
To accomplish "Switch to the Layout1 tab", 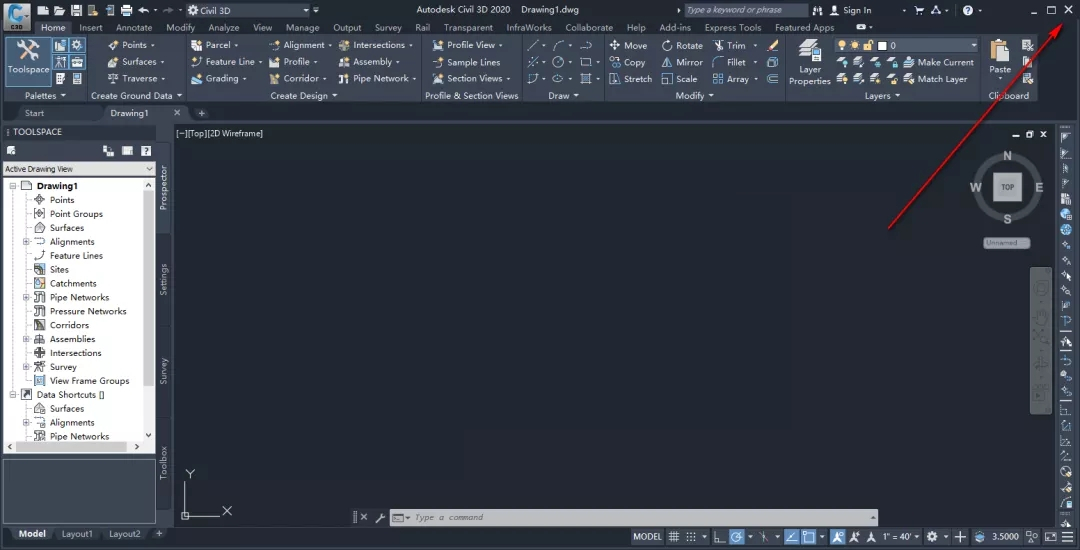I will pos(77,534).
